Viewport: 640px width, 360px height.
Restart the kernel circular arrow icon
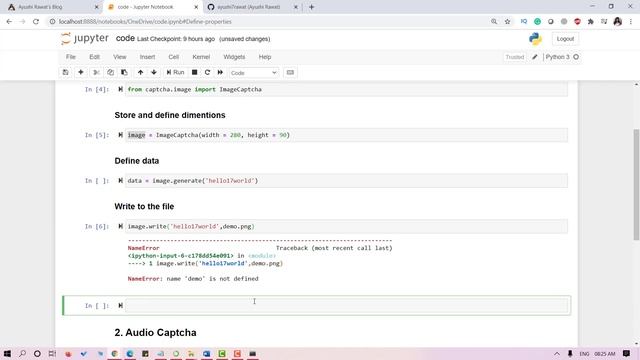coord(207,73)
